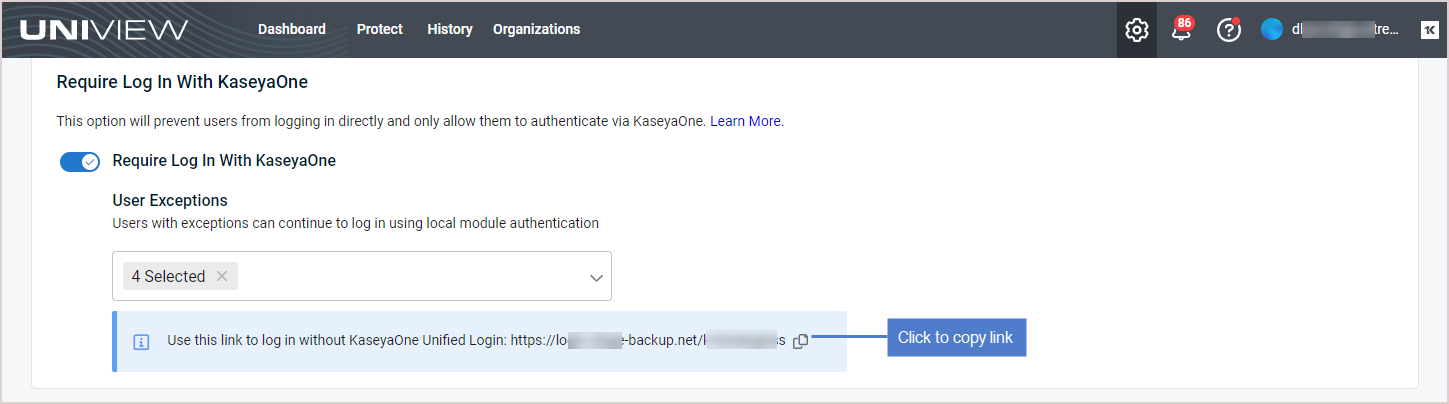Open the History menu

pos(450,29)
